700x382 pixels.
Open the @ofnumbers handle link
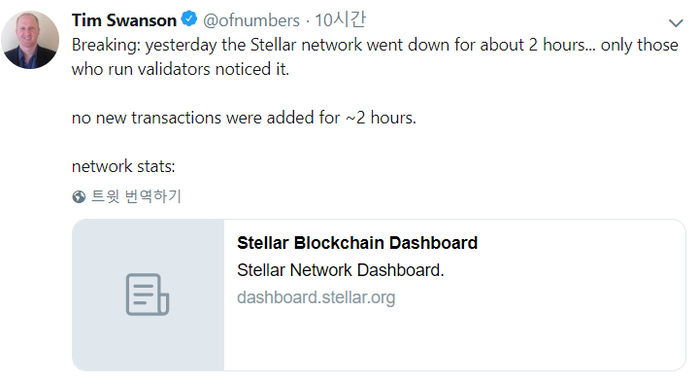251,21
